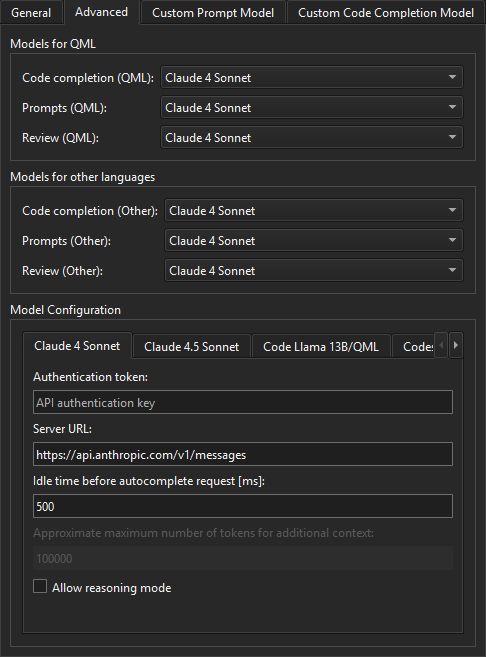Viewport: 486px width, 657px height.
Task: Click the Review (Other): label
Action: [62, 271]
